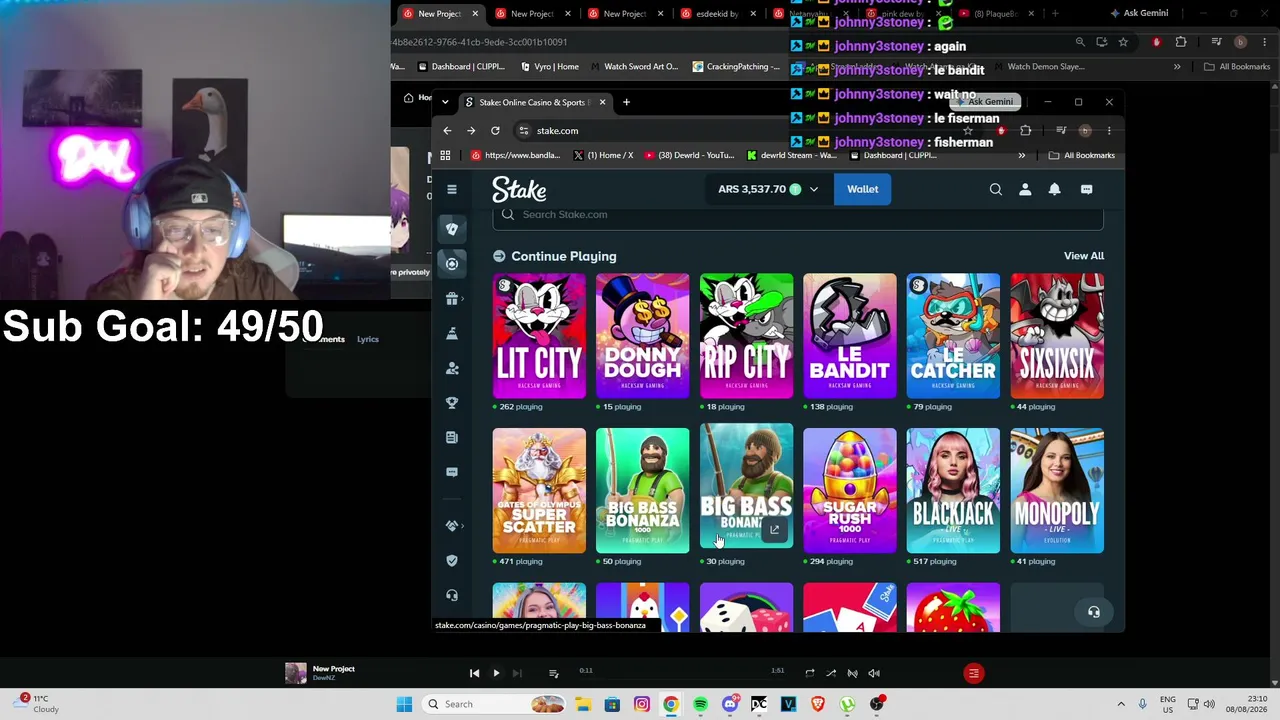Viewport: 1280px width, 720px height.
Task: Open the apps grid on Stake window bookmarks bar
Action: pos(445,155)
